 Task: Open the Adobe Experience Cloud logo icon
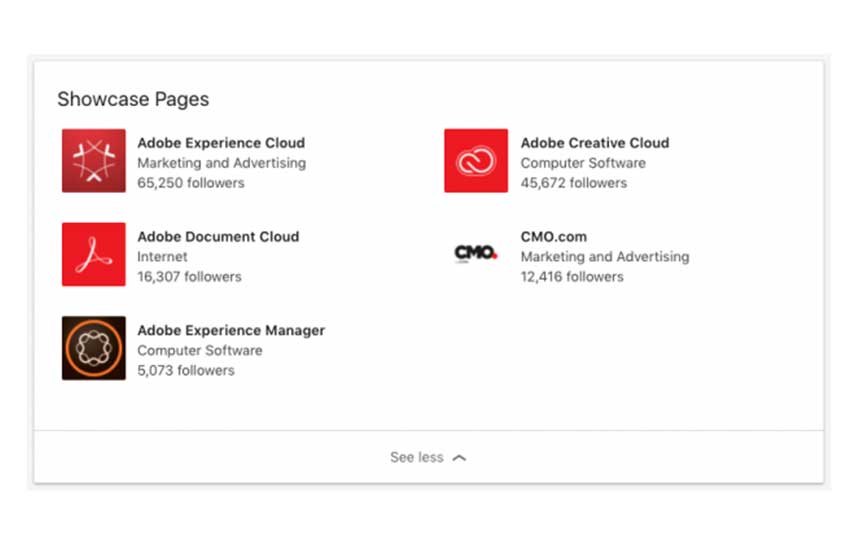pyautogui.click(x=94, y=160)
